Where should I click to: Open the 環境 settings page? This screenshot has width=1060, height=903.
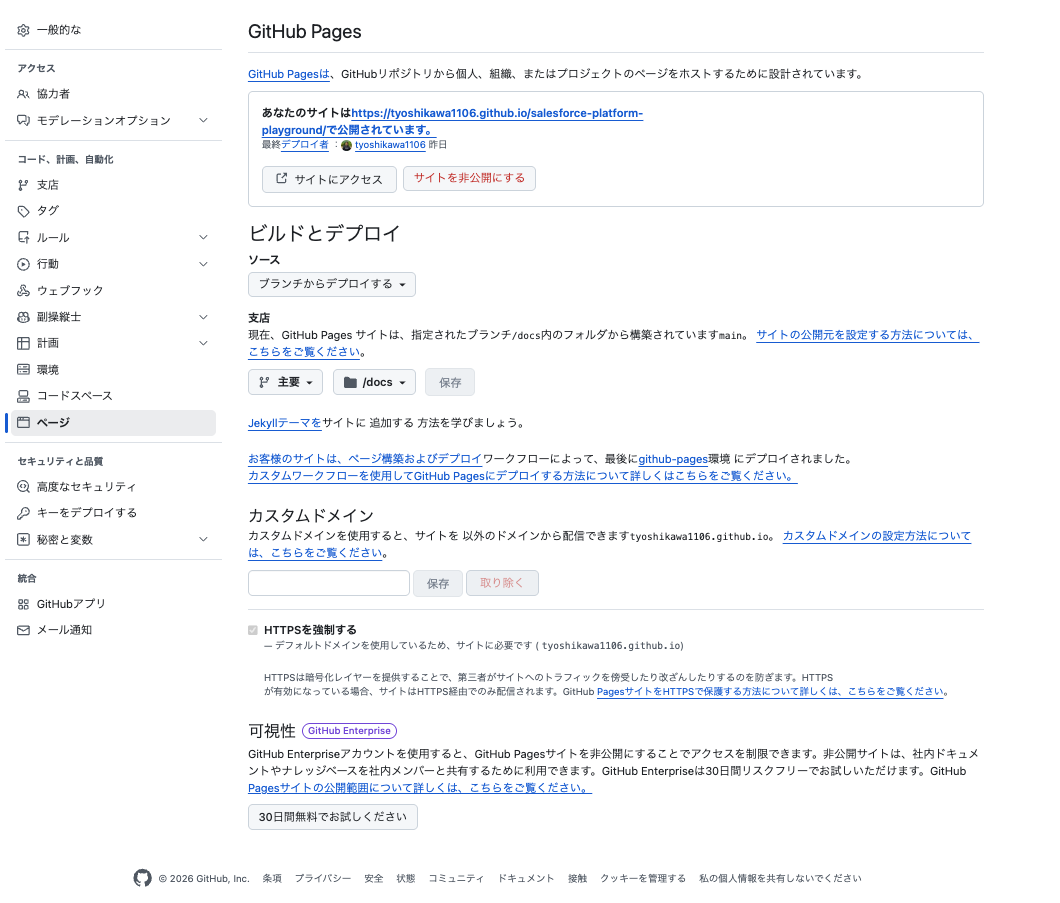pyautogui.click(x=114, y=370)
